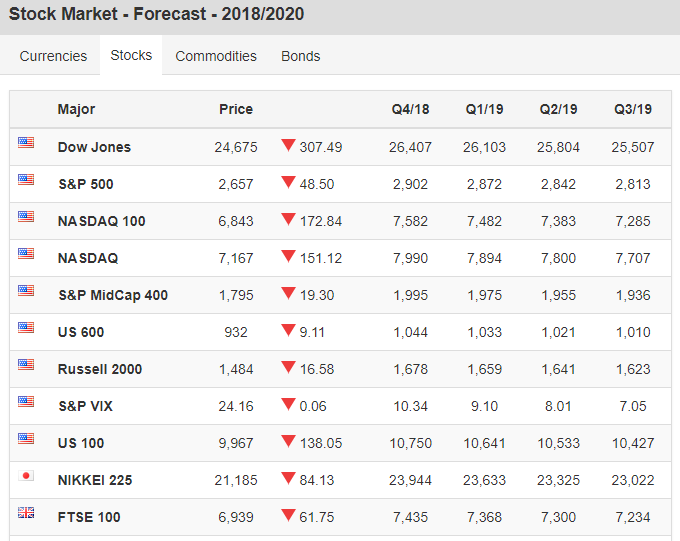
Task: Click the US flag icon beside Dow Jones
Action: point(26,143)
